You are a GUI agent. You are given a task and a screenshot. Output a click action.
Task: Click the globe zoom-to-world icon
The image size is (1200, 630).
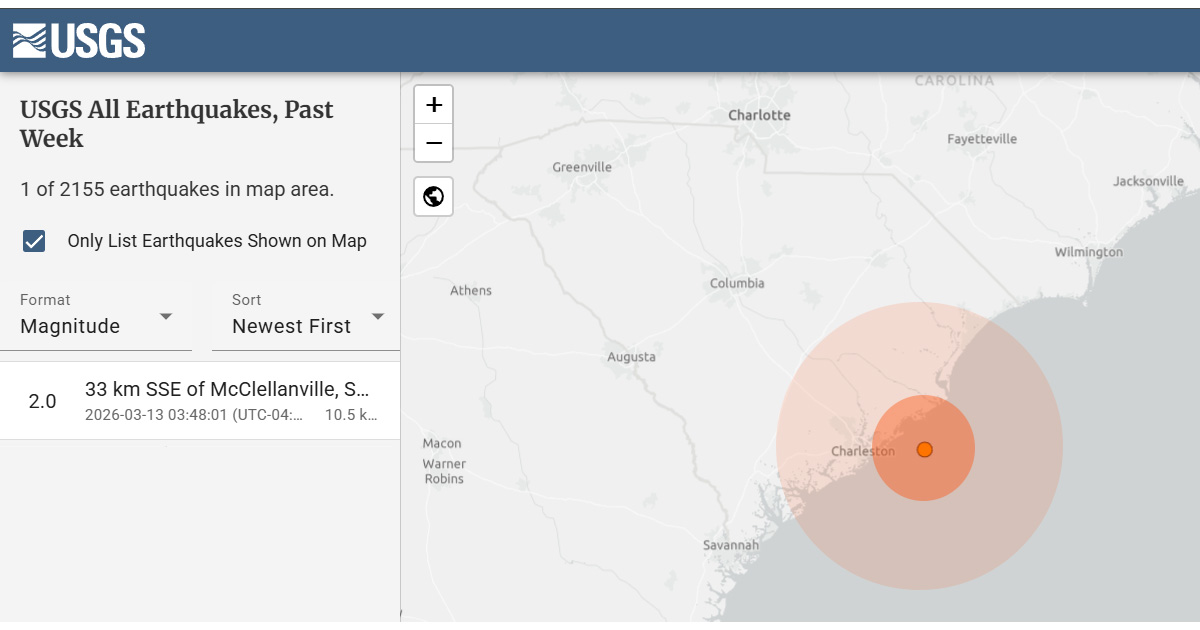[x=434, y=197]
